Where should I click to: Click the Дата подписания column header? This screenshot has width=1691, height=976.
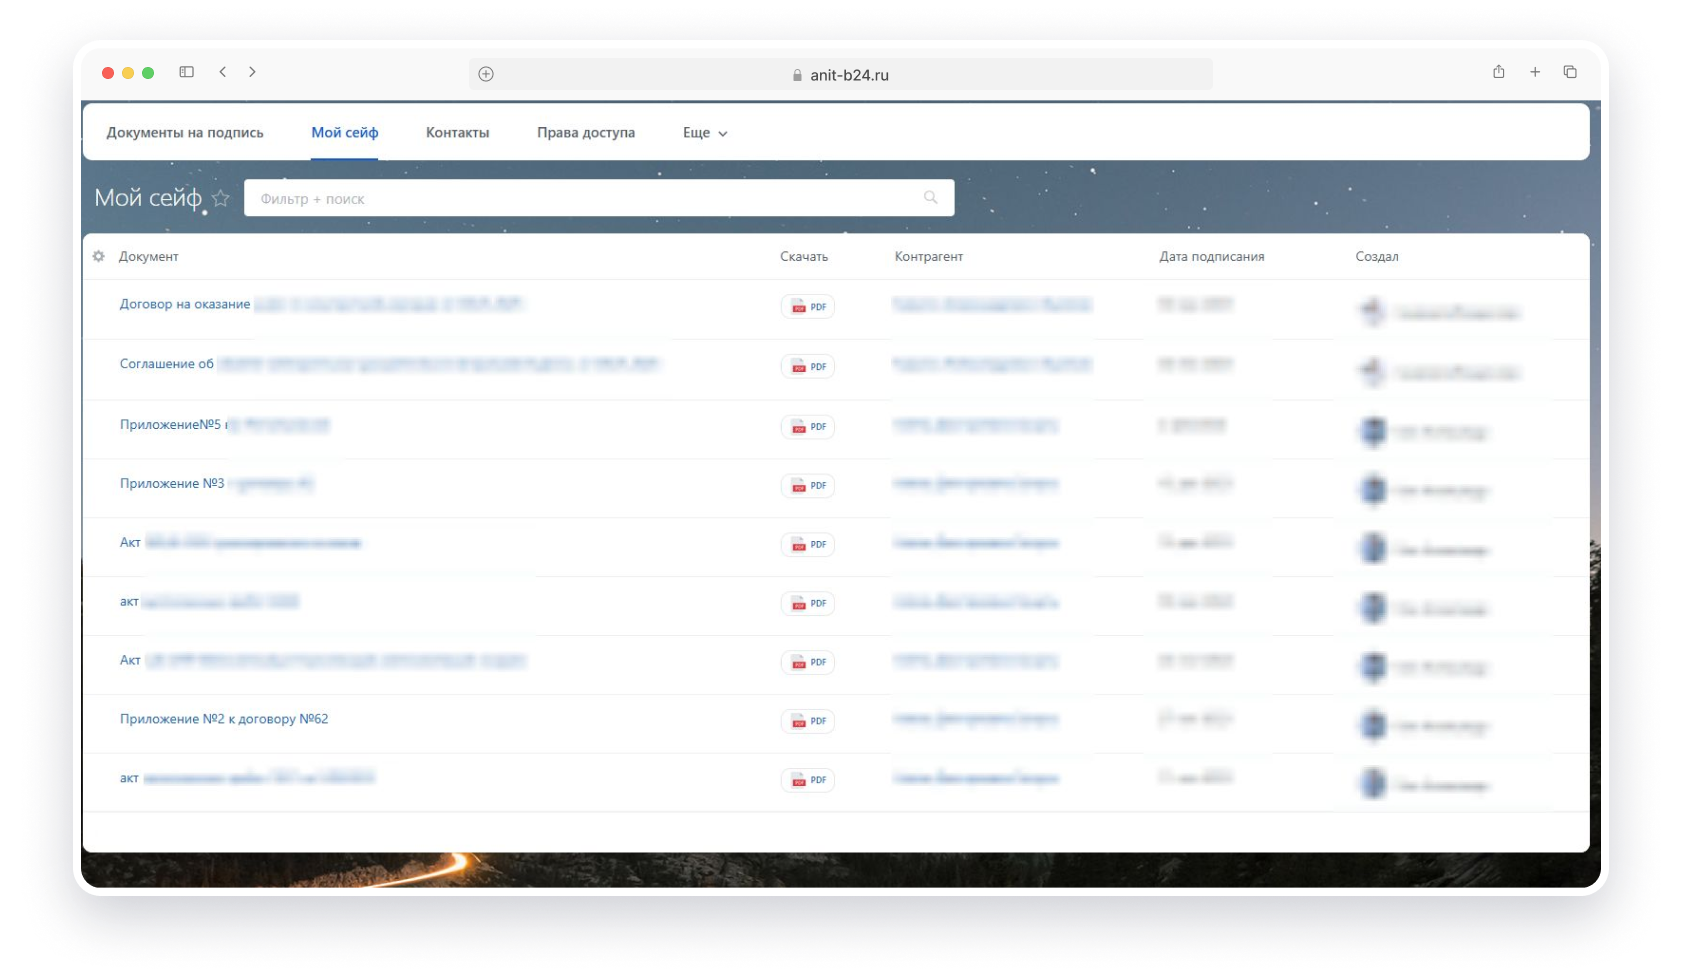1211,257
